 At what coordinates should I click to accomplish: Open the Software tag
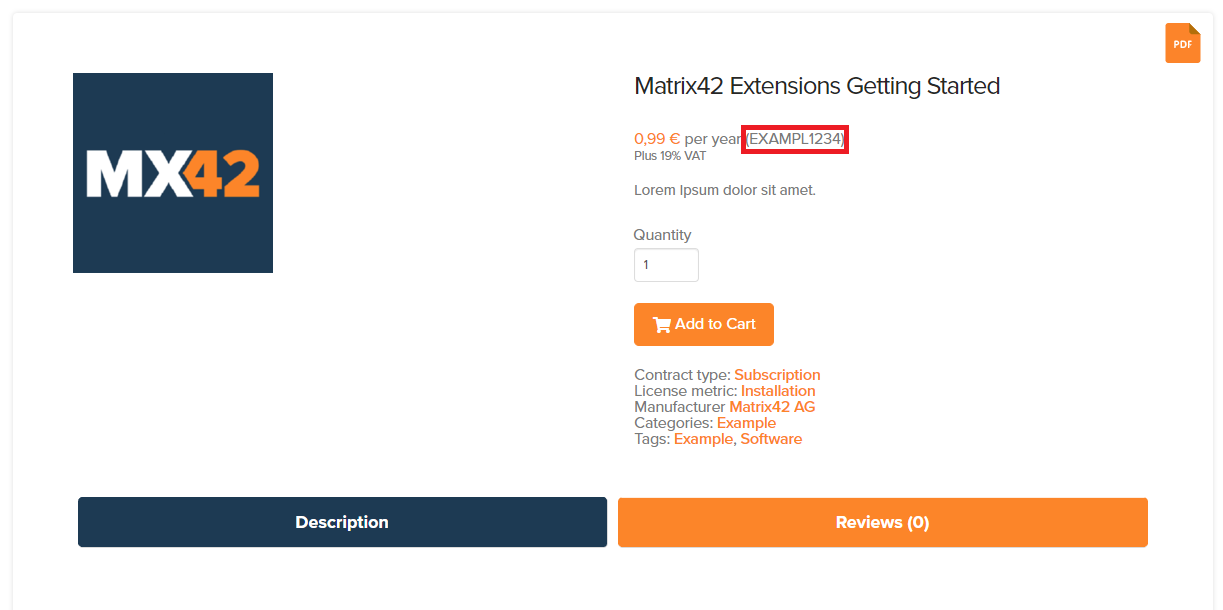(771, 438)
